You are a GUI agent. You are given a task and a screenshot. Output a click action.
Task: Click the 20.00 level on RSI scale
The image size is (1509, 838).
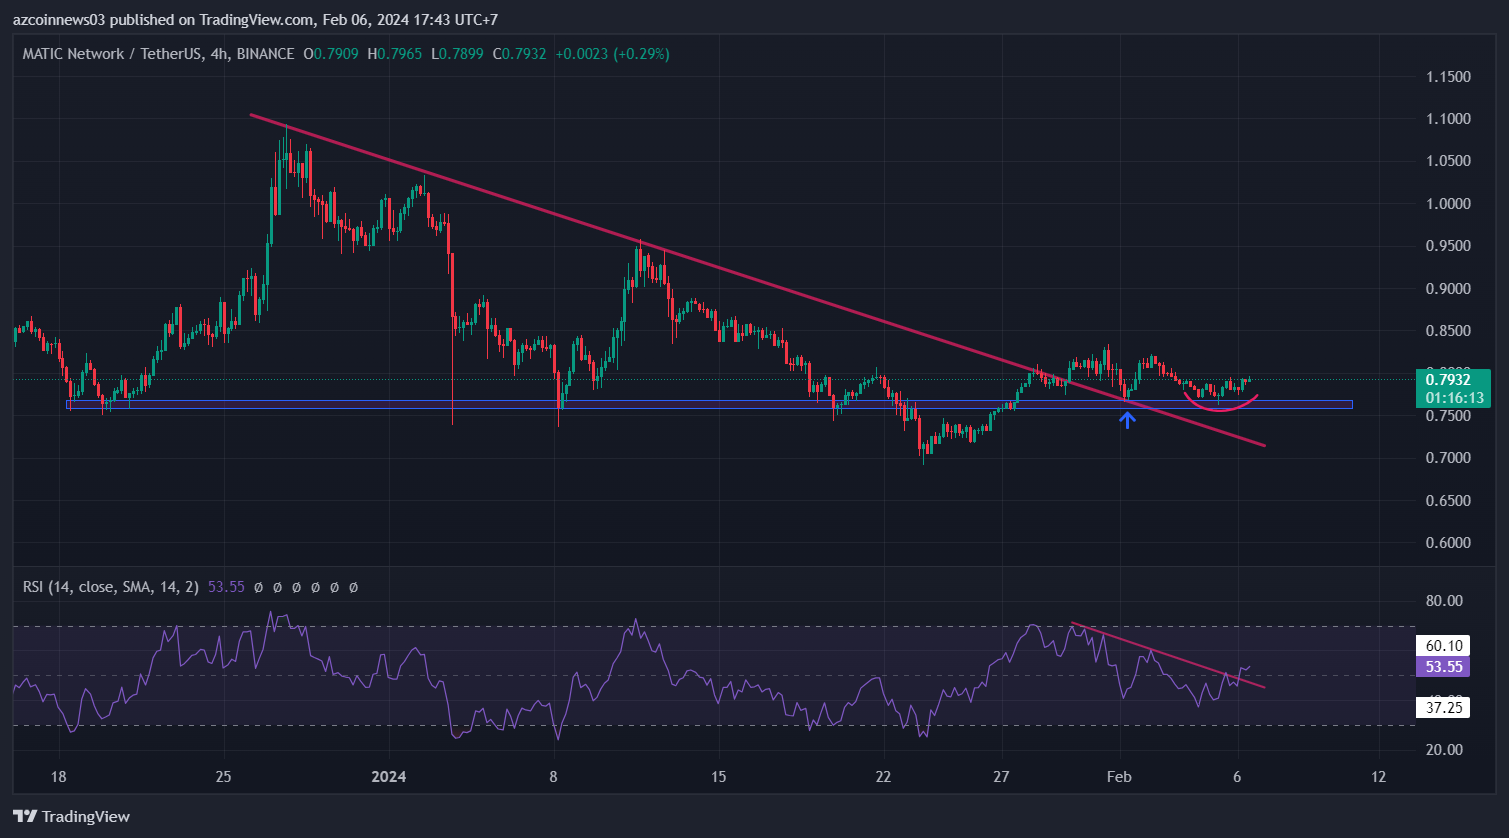click(x=1442, y=750)
